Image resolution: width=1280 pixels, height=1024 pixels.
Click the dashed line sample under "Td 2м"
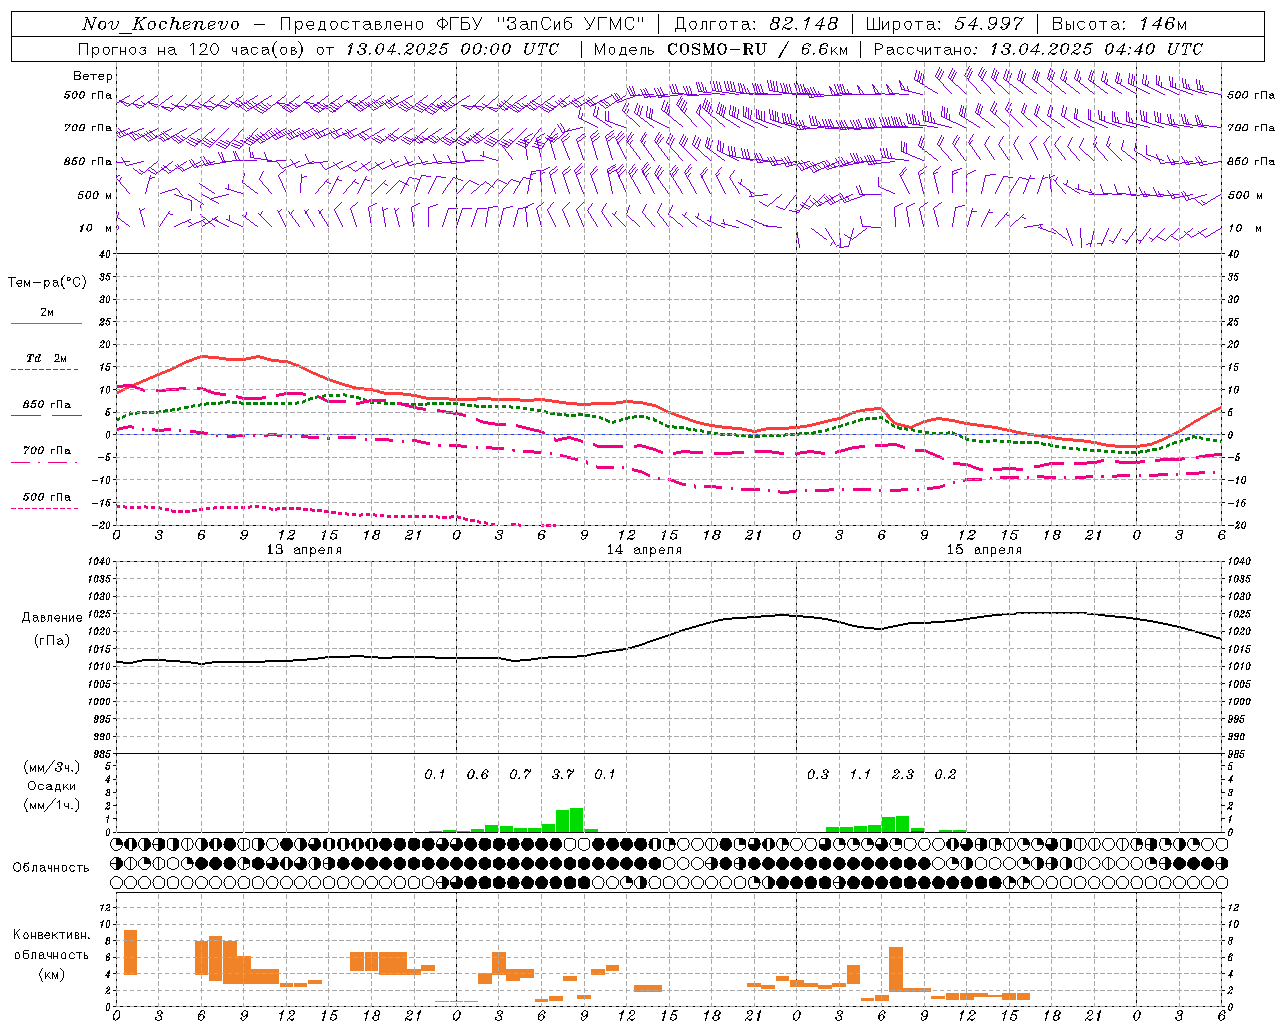click(46, 370)
